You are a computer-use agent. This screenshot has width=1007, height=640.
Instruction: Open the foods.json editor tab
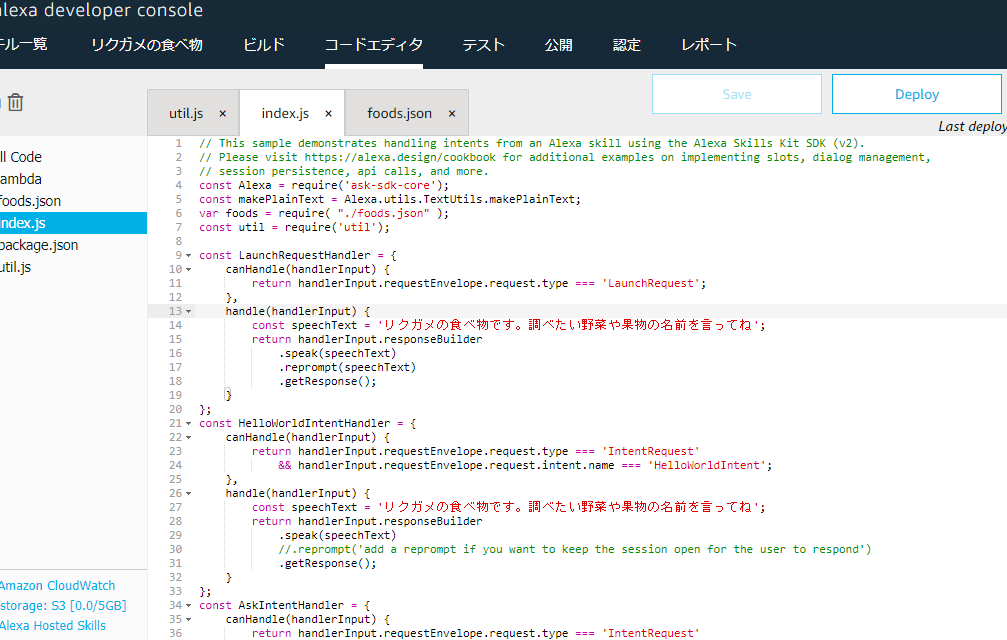pyautogui.click(x=399, y=114)
